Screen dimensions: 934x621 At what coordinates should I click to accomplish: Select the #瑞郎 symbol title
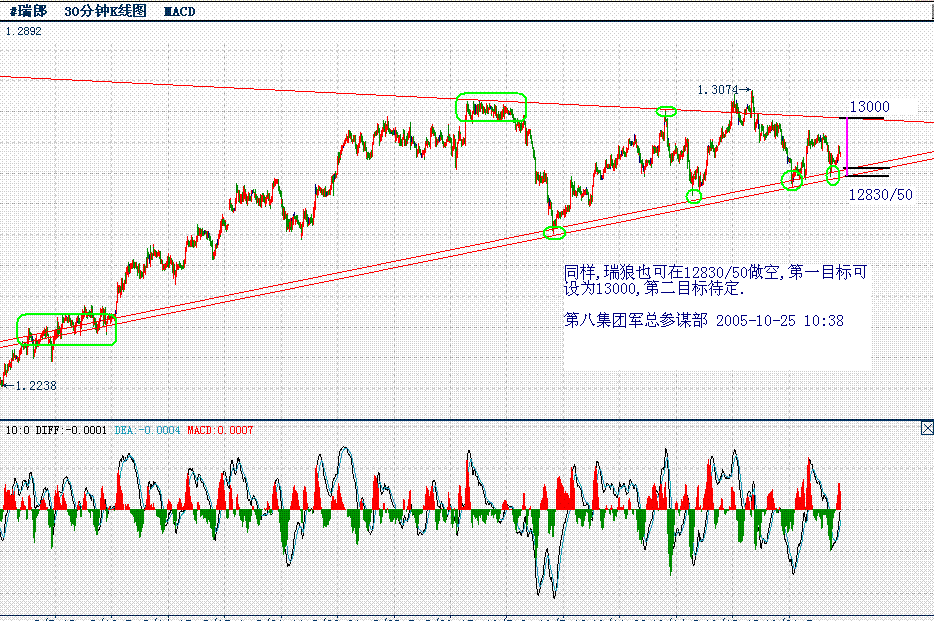pyautogui.click(x=29, y=11)
